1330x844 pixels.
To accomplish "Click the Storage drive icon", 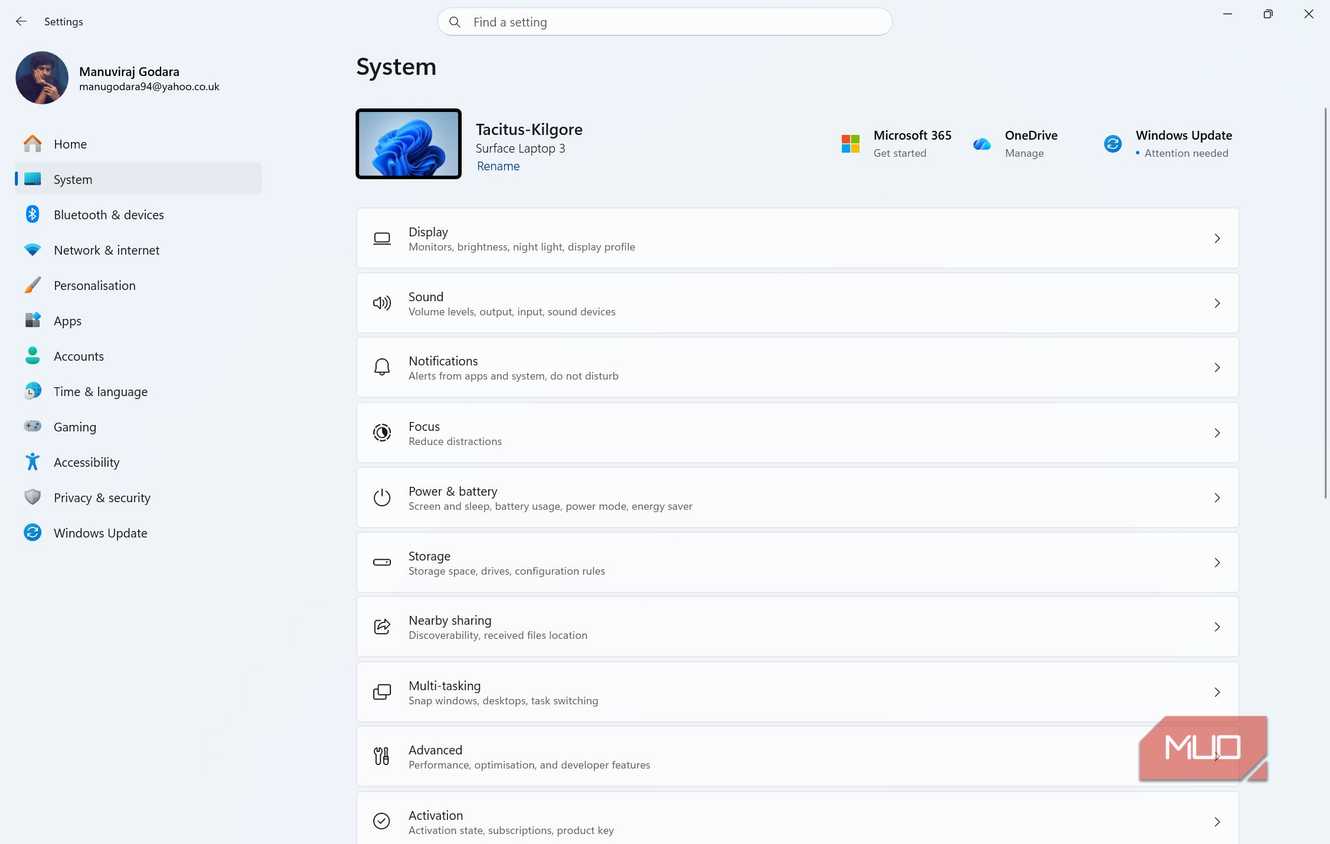I will tap(382, 562).
